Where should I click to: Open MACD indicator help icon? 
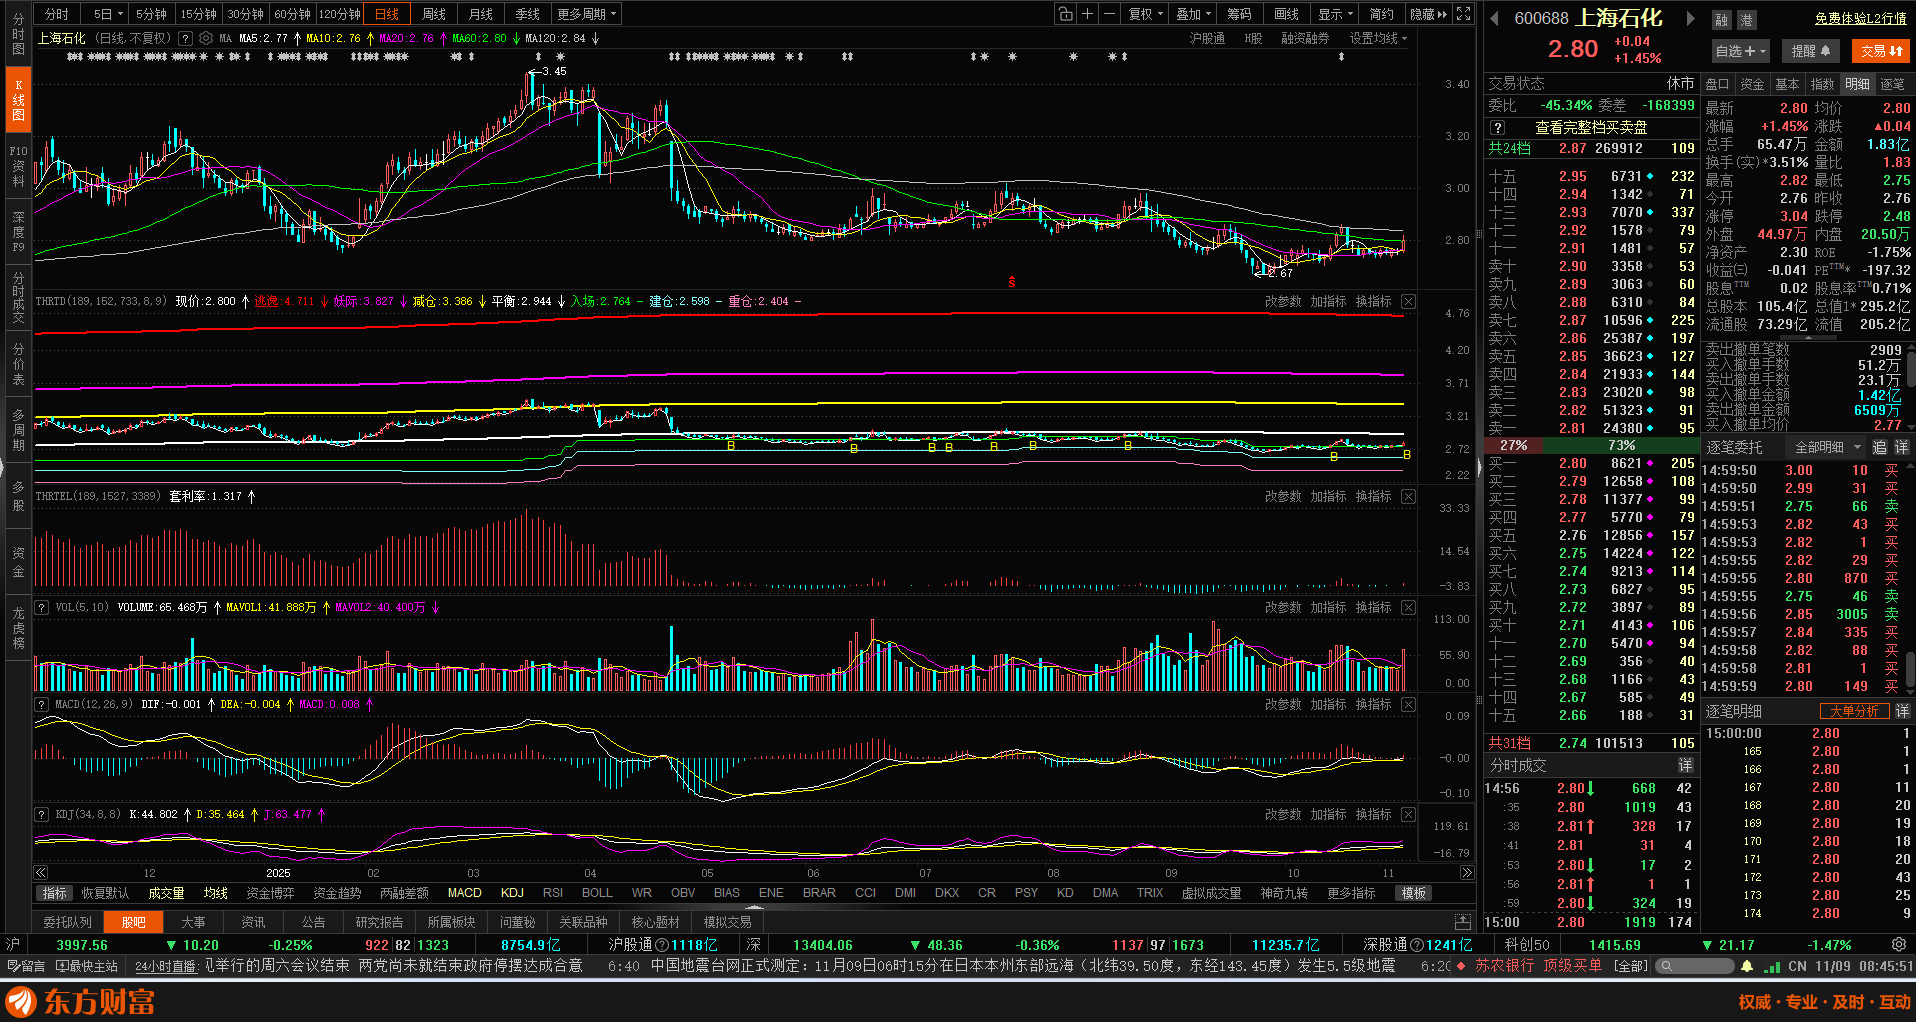pos(42,705)
